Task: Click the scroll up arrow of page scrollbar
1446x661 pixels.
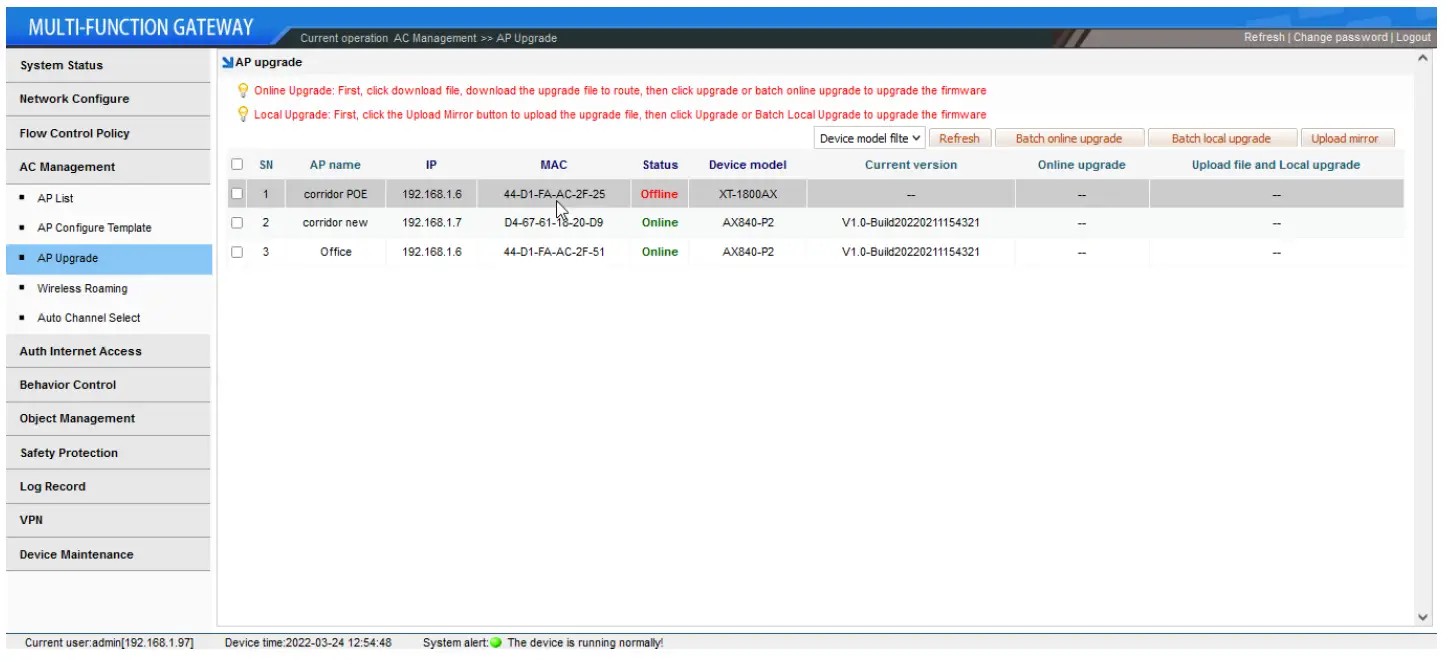Action: coord(1424,59)
